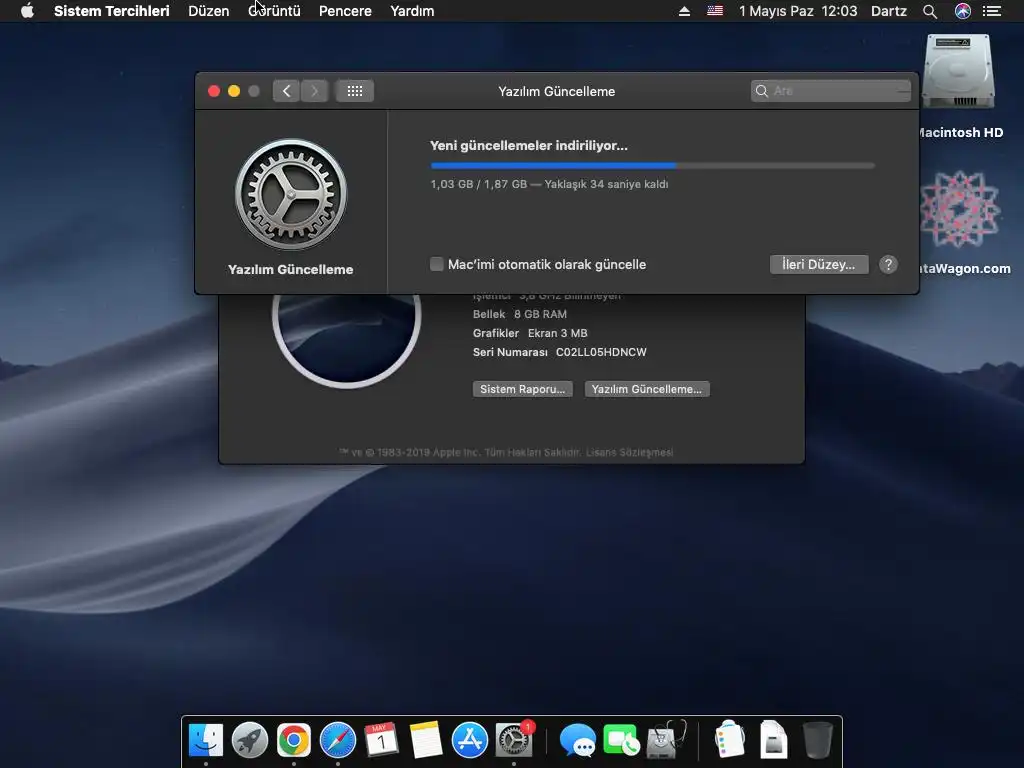Click Yazılım Güncelleme... button in About window
Image resolution: width=1024 pixels, height=768 pixels.
pyautogui.click(x=647, y=389)
